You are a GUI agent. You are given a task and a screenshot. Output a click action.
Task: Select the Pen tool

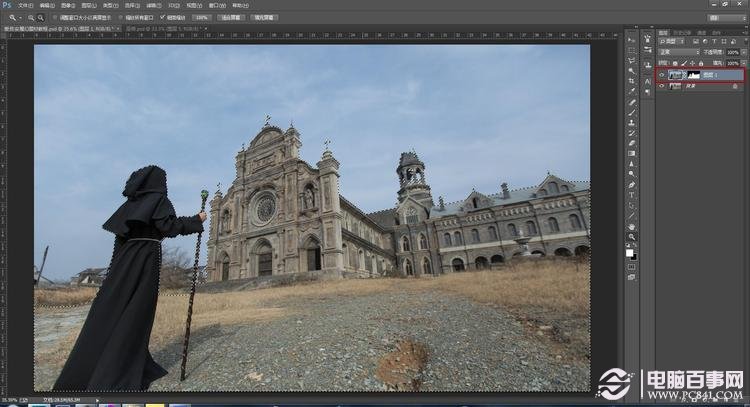tap(632, 185)
